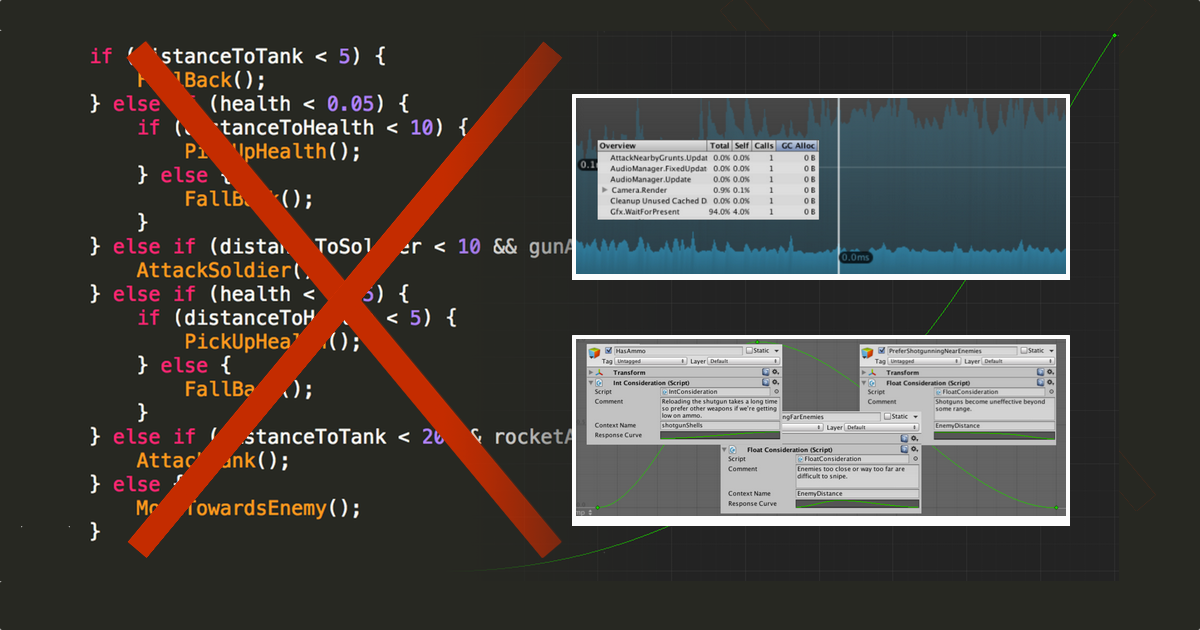Image resolution: width=1200 pixels, height=630 pixels.
Task: Collapse middle panel Float Consideration (Script)
Action: pyautogui.click(x=724, y=449)
